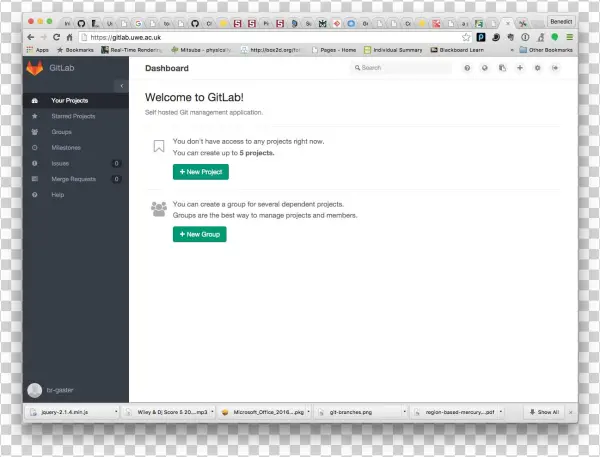
Task: Open Starred Projects in the sidebar
Action: (x=76, y=116)
